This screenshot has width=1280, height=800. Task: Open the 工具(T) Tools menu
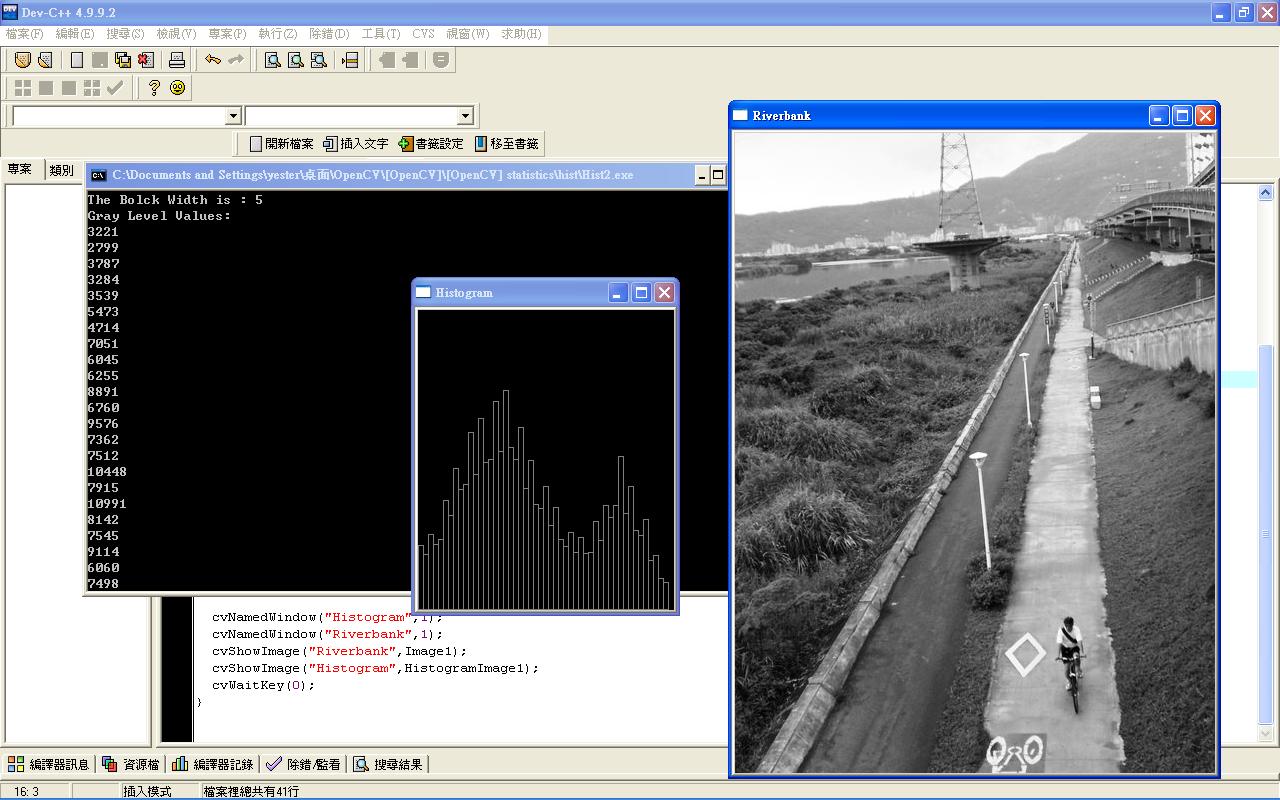[381, 34]
